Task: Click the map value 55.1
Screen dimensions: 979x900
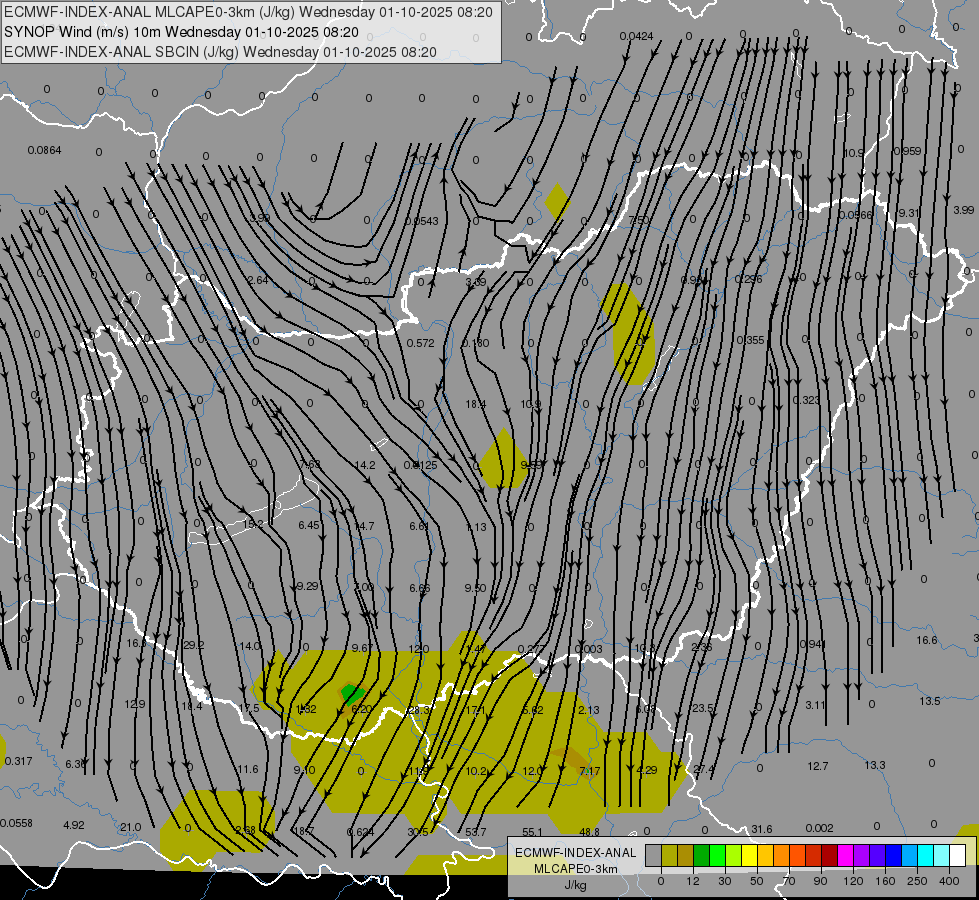Action: click(x=533, y=832)
